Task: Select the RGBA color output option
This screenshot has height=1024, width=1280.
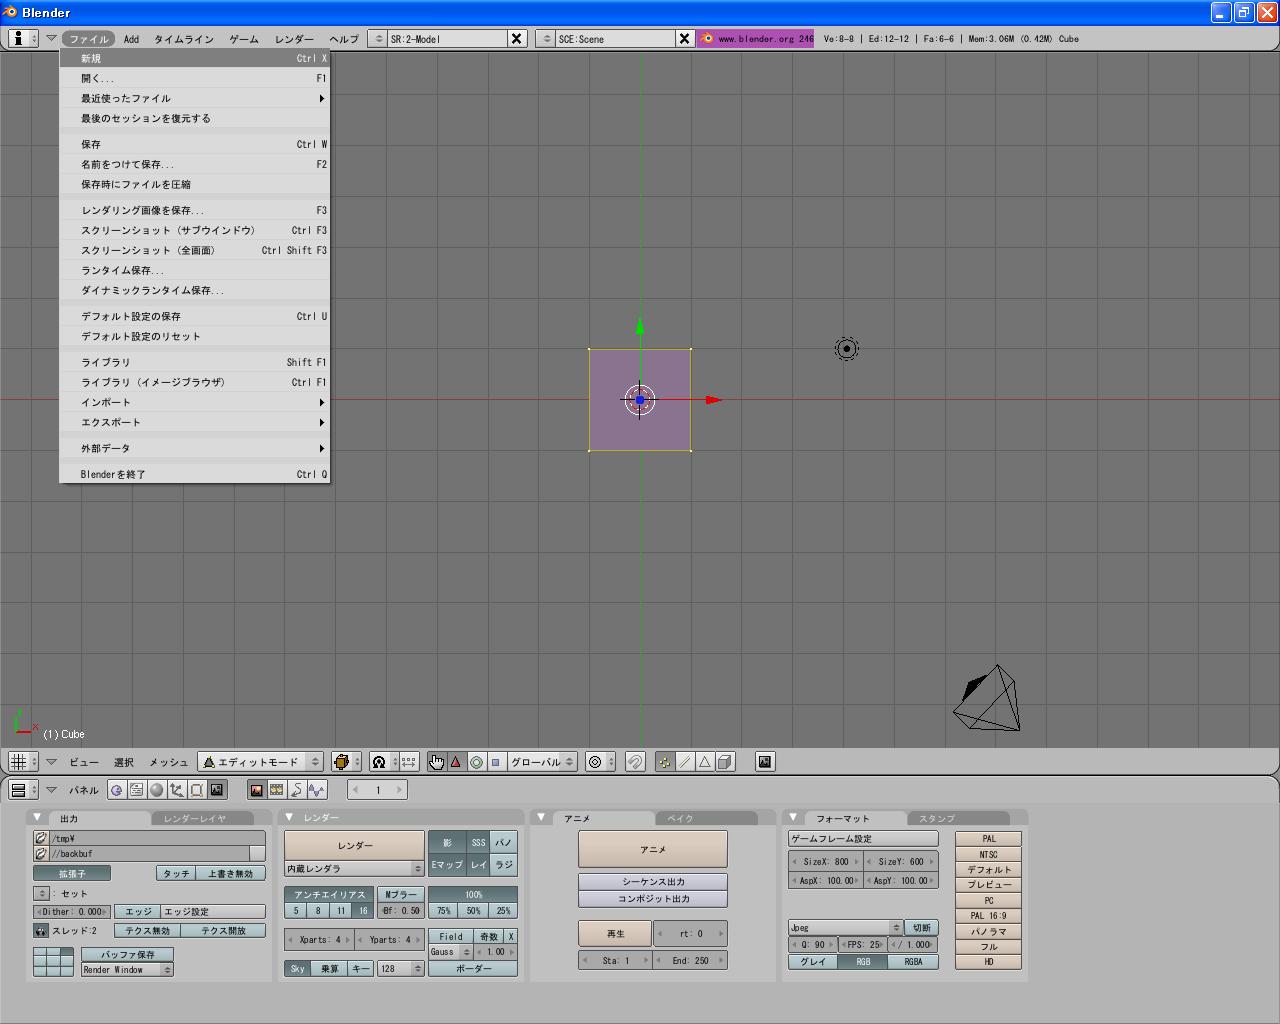Action: 913,962
